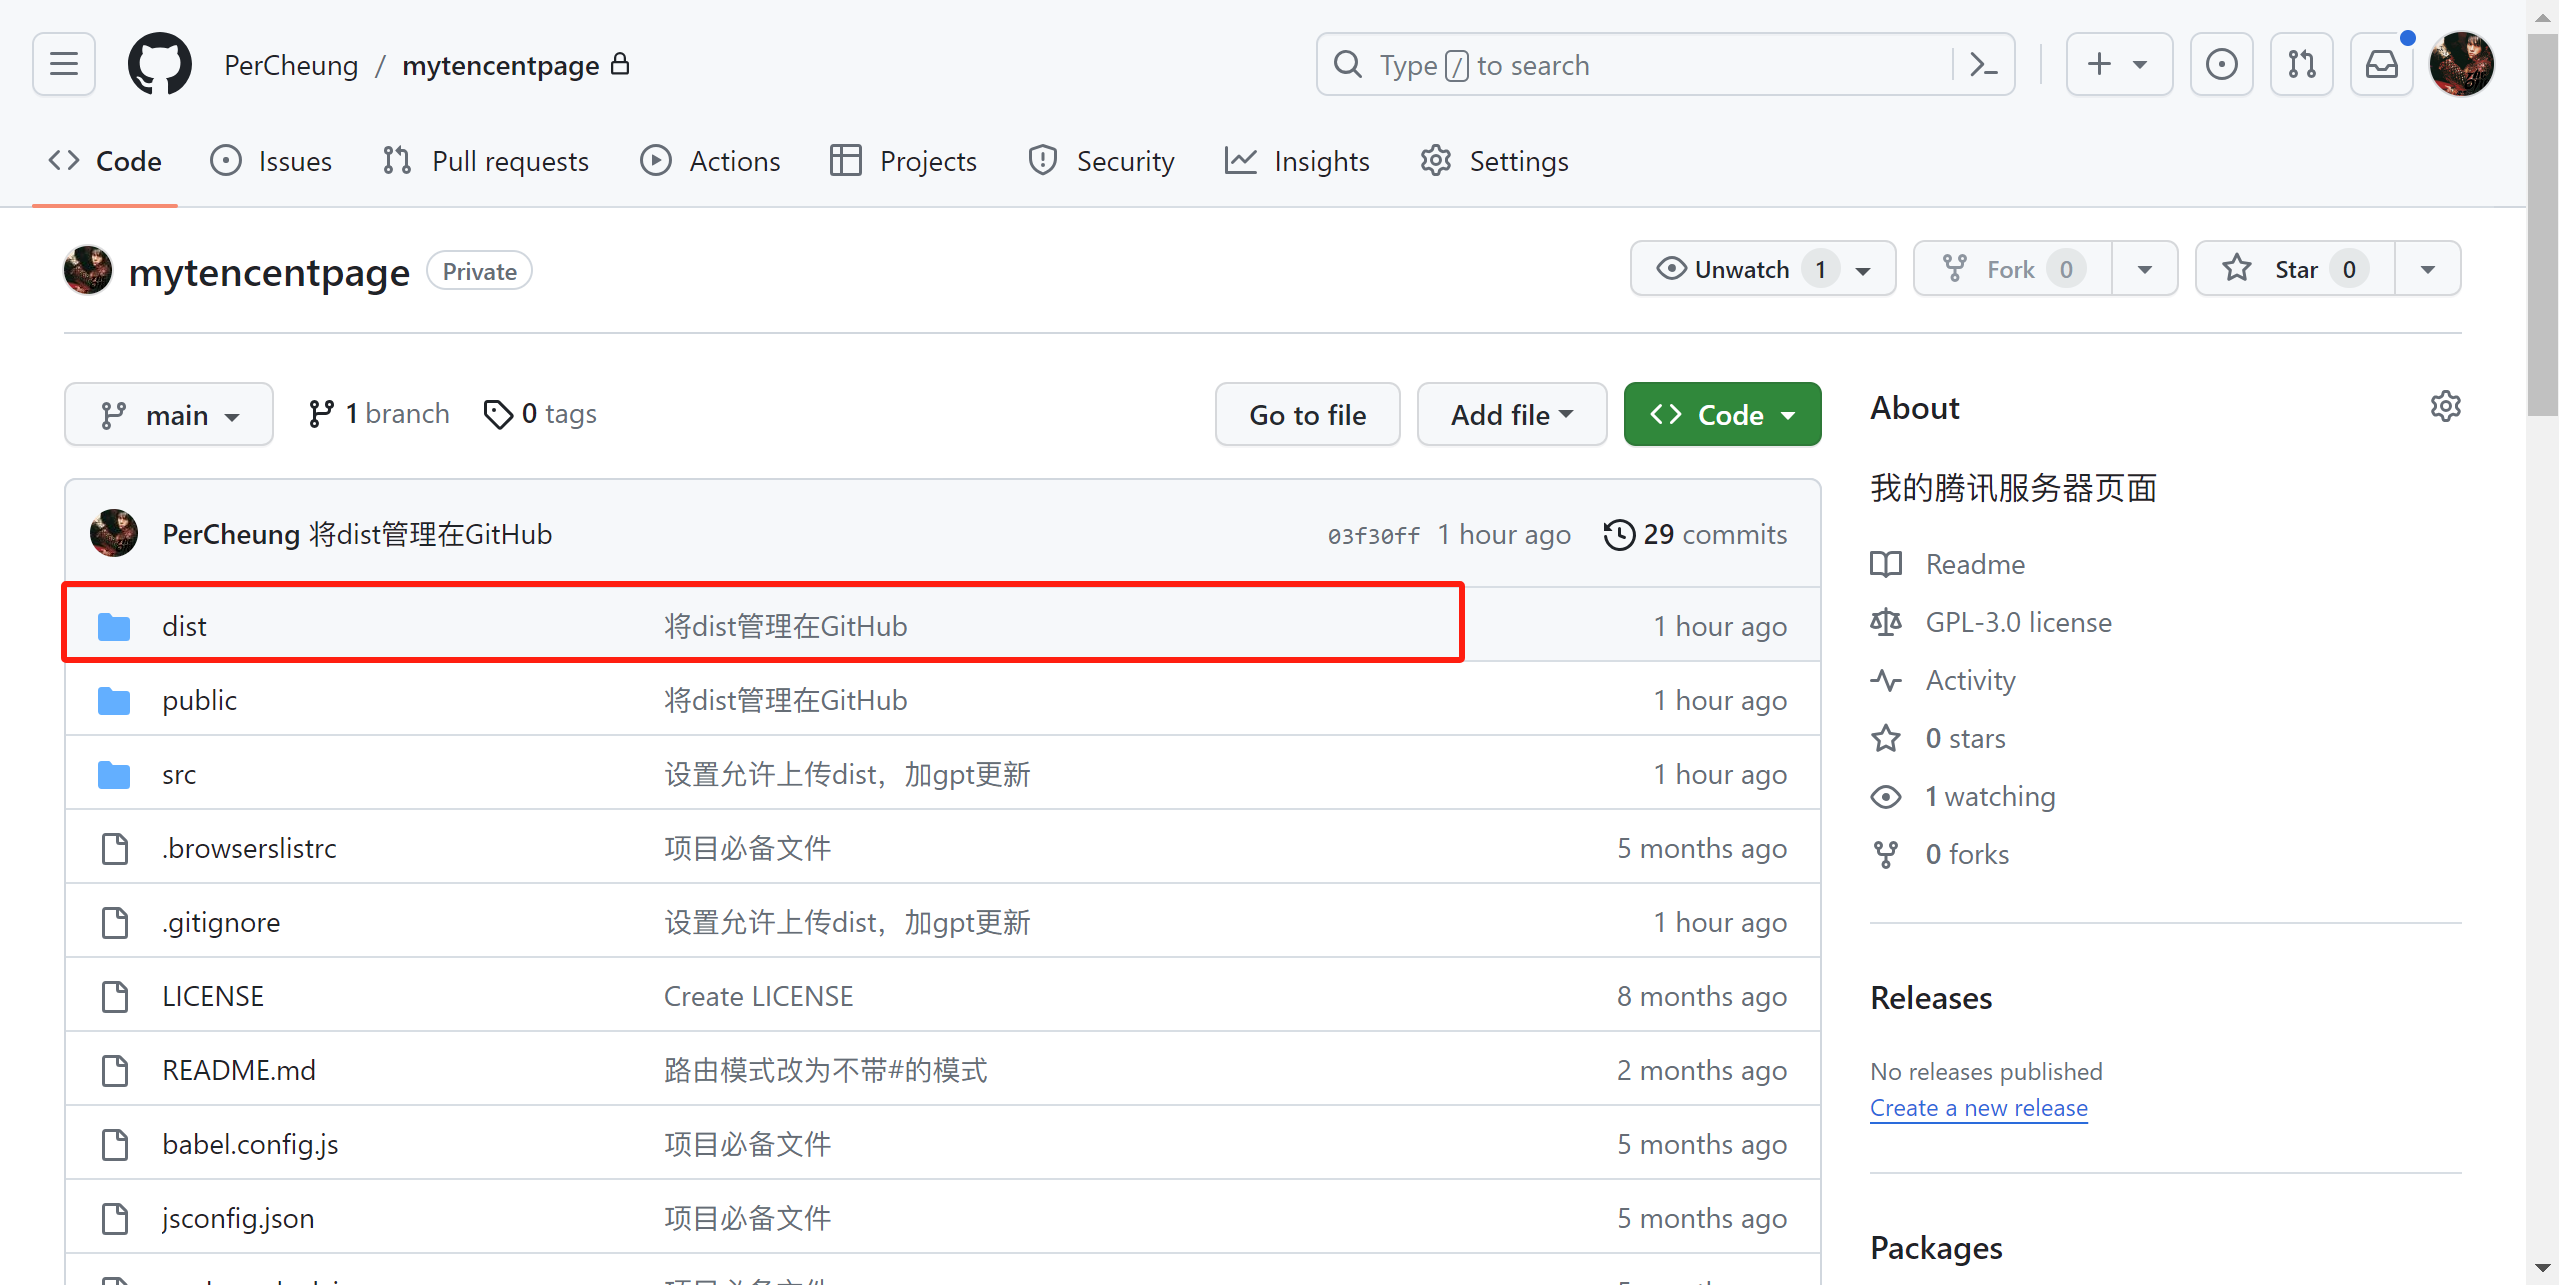
Task: Toggle the Add file dropdown menu
Action: coord(1509,415)
